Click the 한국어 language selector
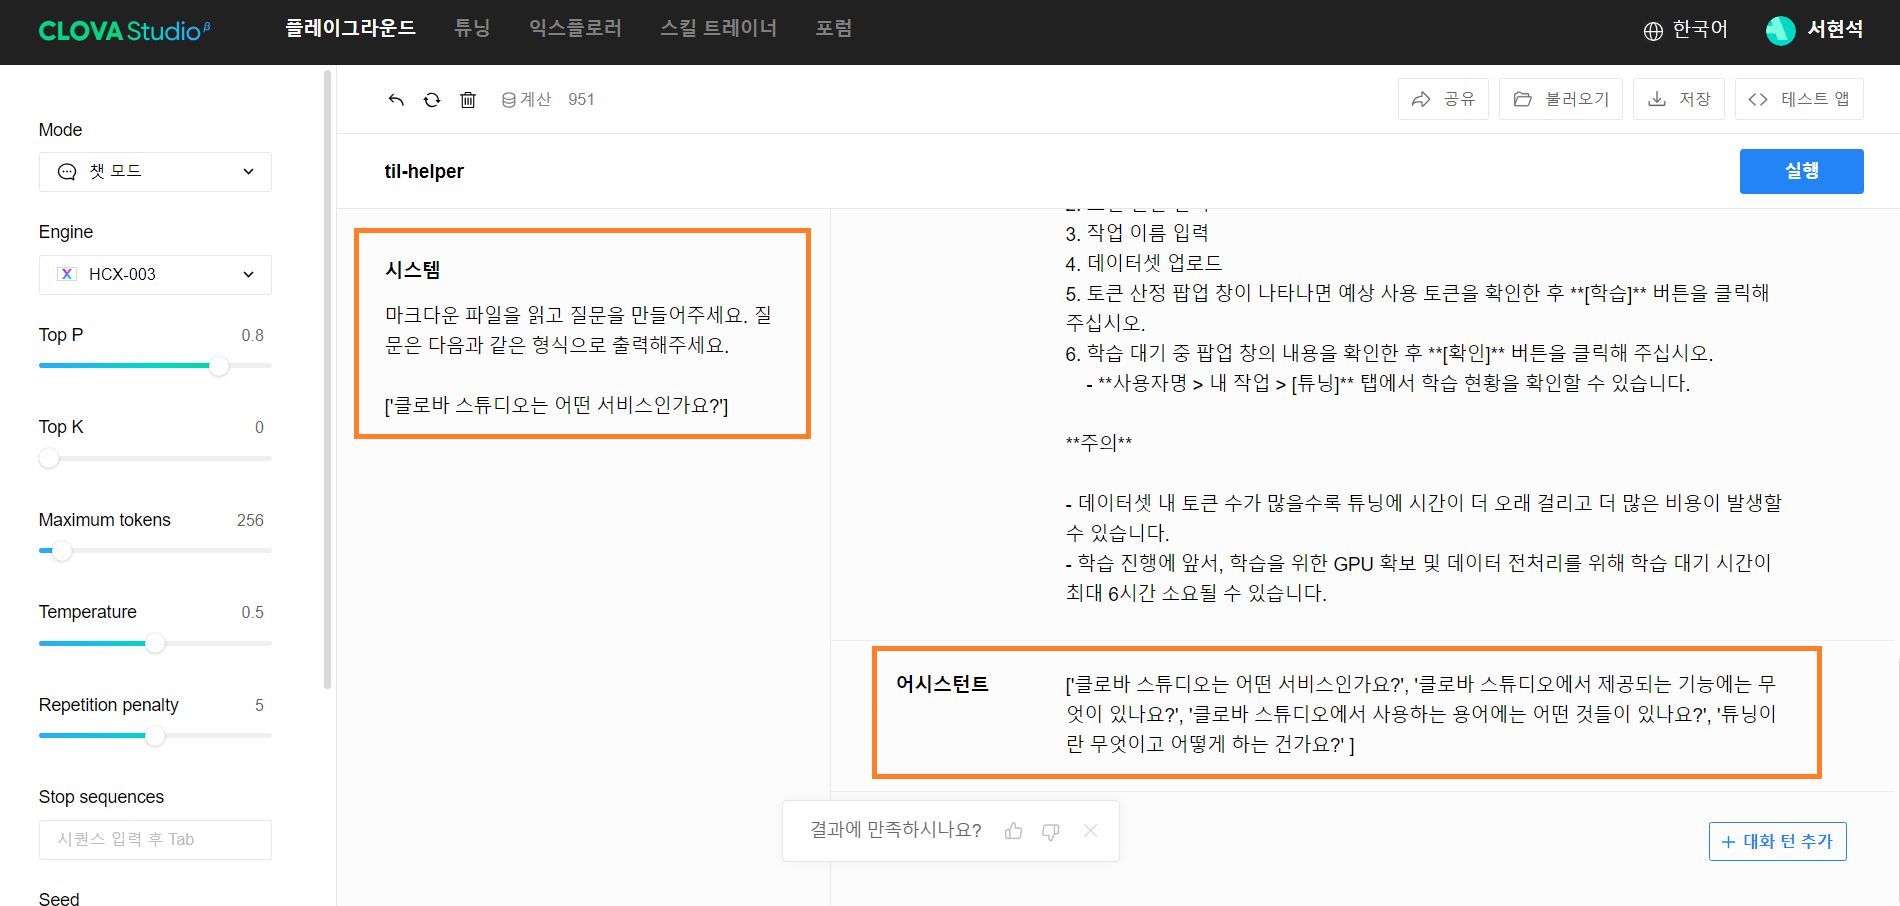The image size is (1900, 906). coord(1700,30)
